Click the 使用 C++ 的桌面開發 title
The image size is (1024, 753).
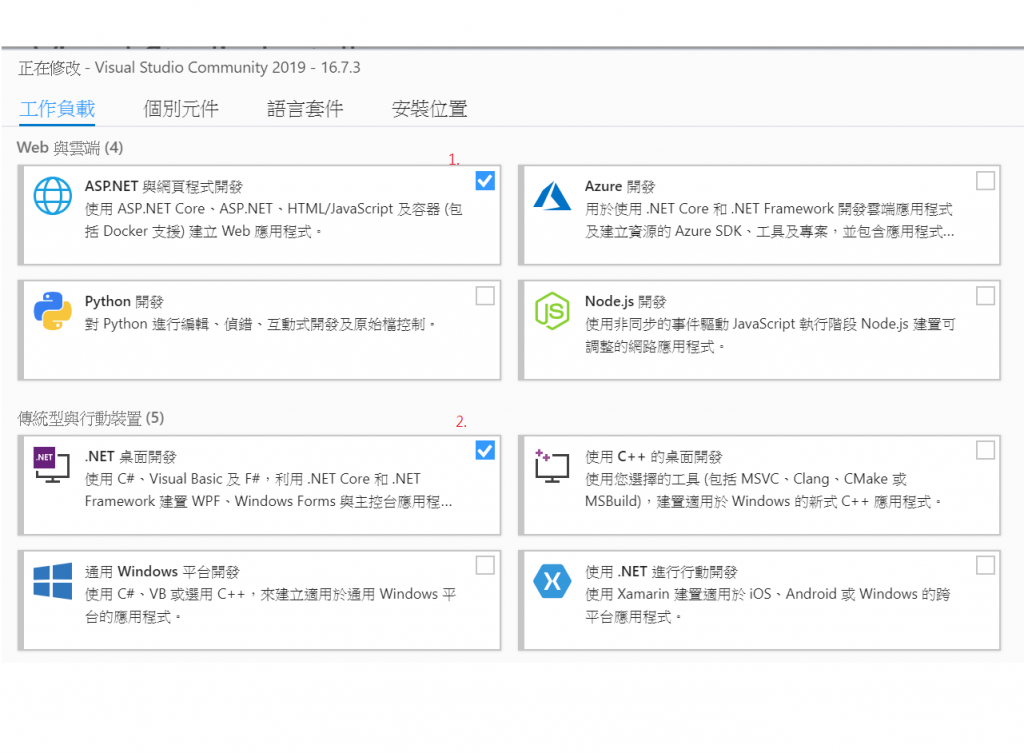pos(653,457)
